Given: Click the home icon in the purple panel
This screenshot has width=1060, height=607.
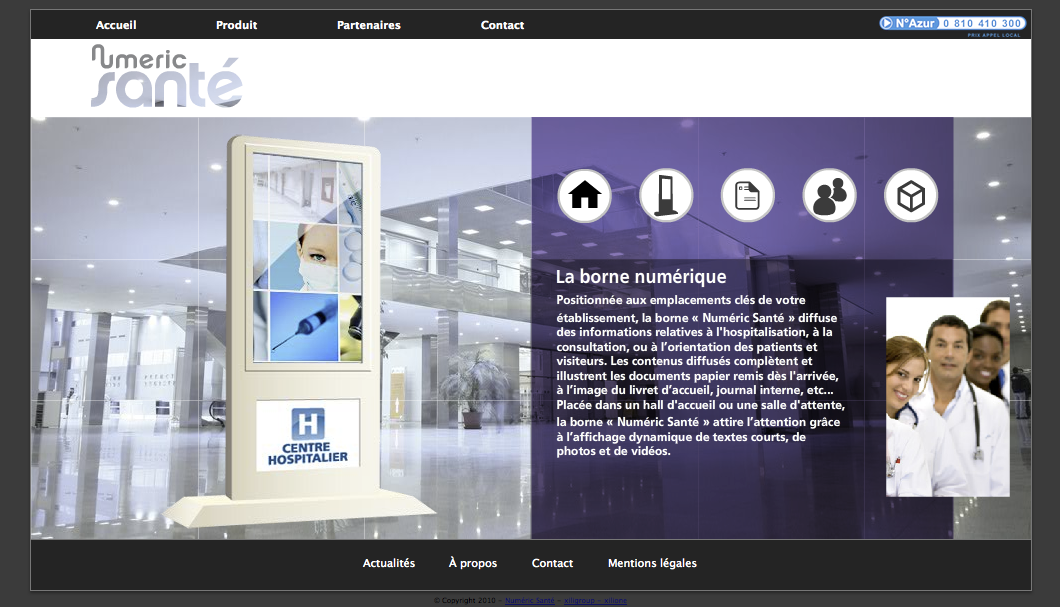Looking at the screenshot, I should tap(585, 195).
